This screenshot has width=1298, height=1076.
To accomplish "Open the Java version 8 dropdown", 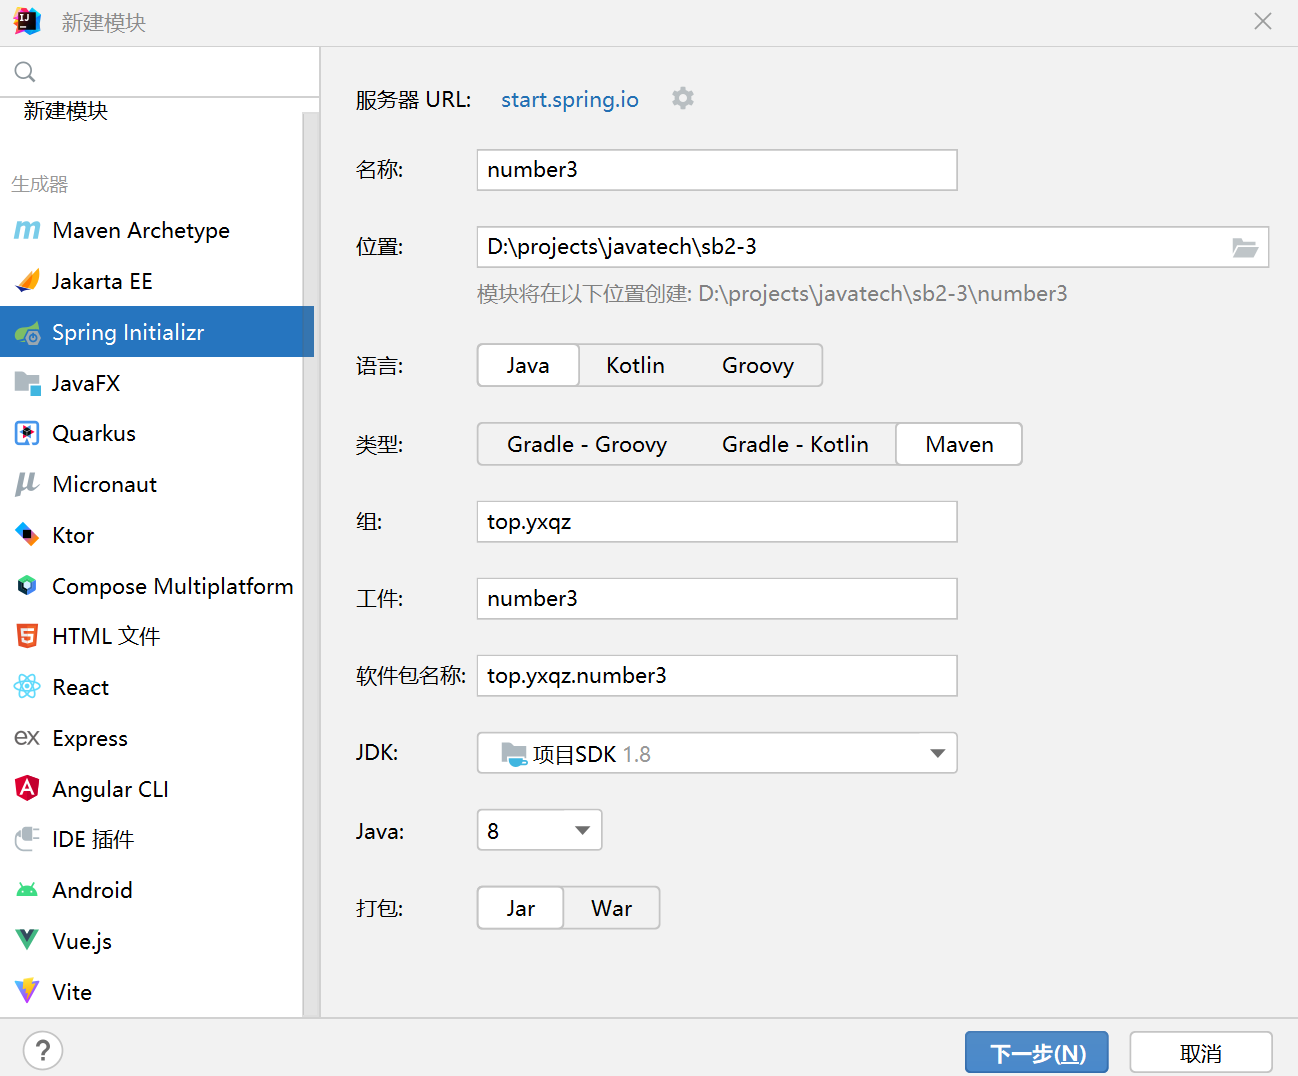I will click(539, 830).
